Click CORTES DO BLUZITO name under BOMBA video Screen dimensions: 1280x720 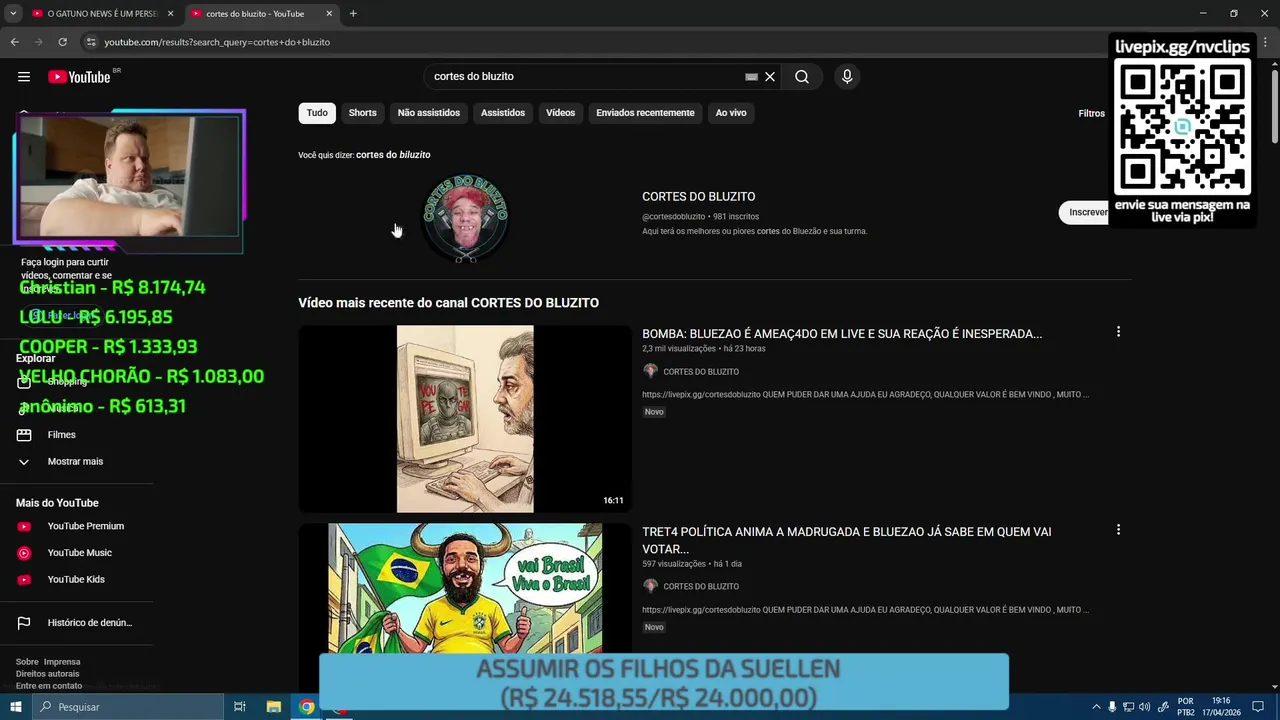(x=701, y=372)
